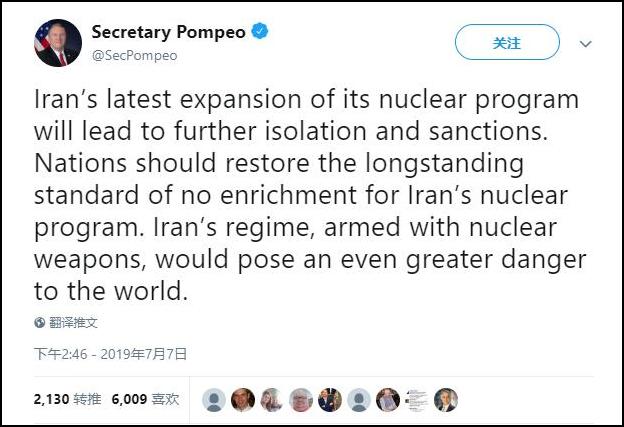Expand the tweet options chevron

pos(587,44)
